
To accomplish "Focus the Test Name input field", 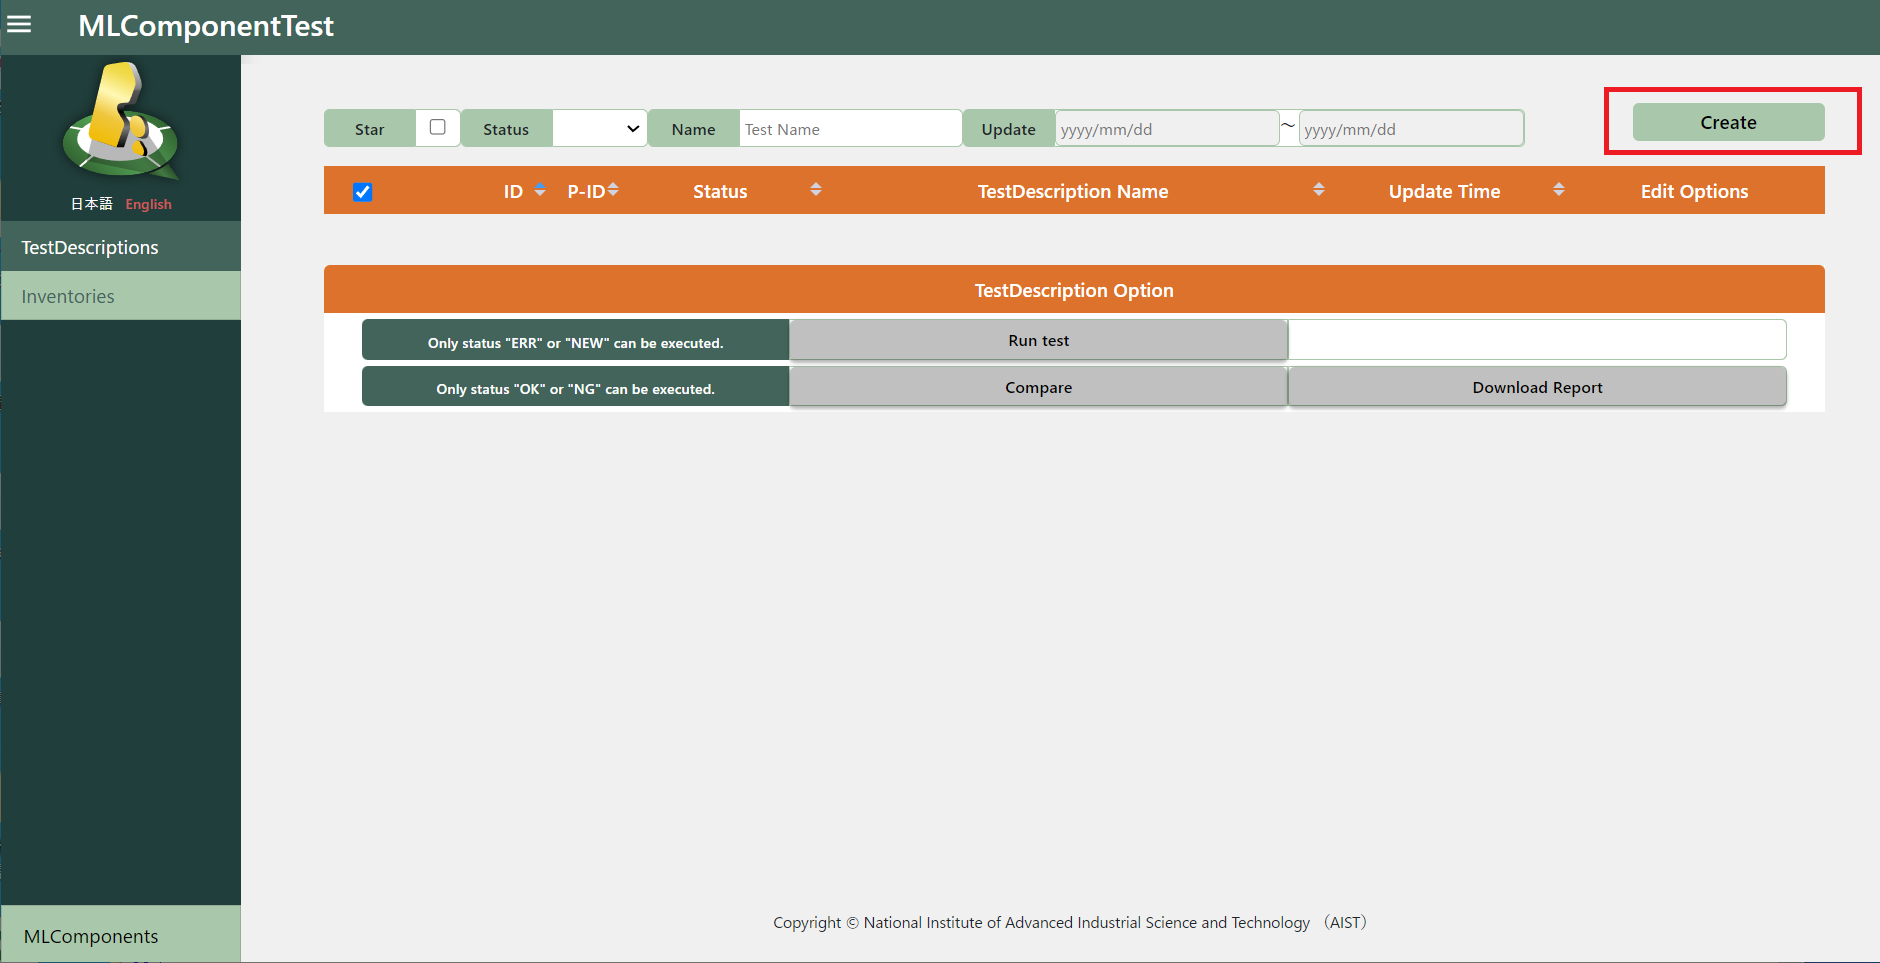I will [x=849, y=129].
